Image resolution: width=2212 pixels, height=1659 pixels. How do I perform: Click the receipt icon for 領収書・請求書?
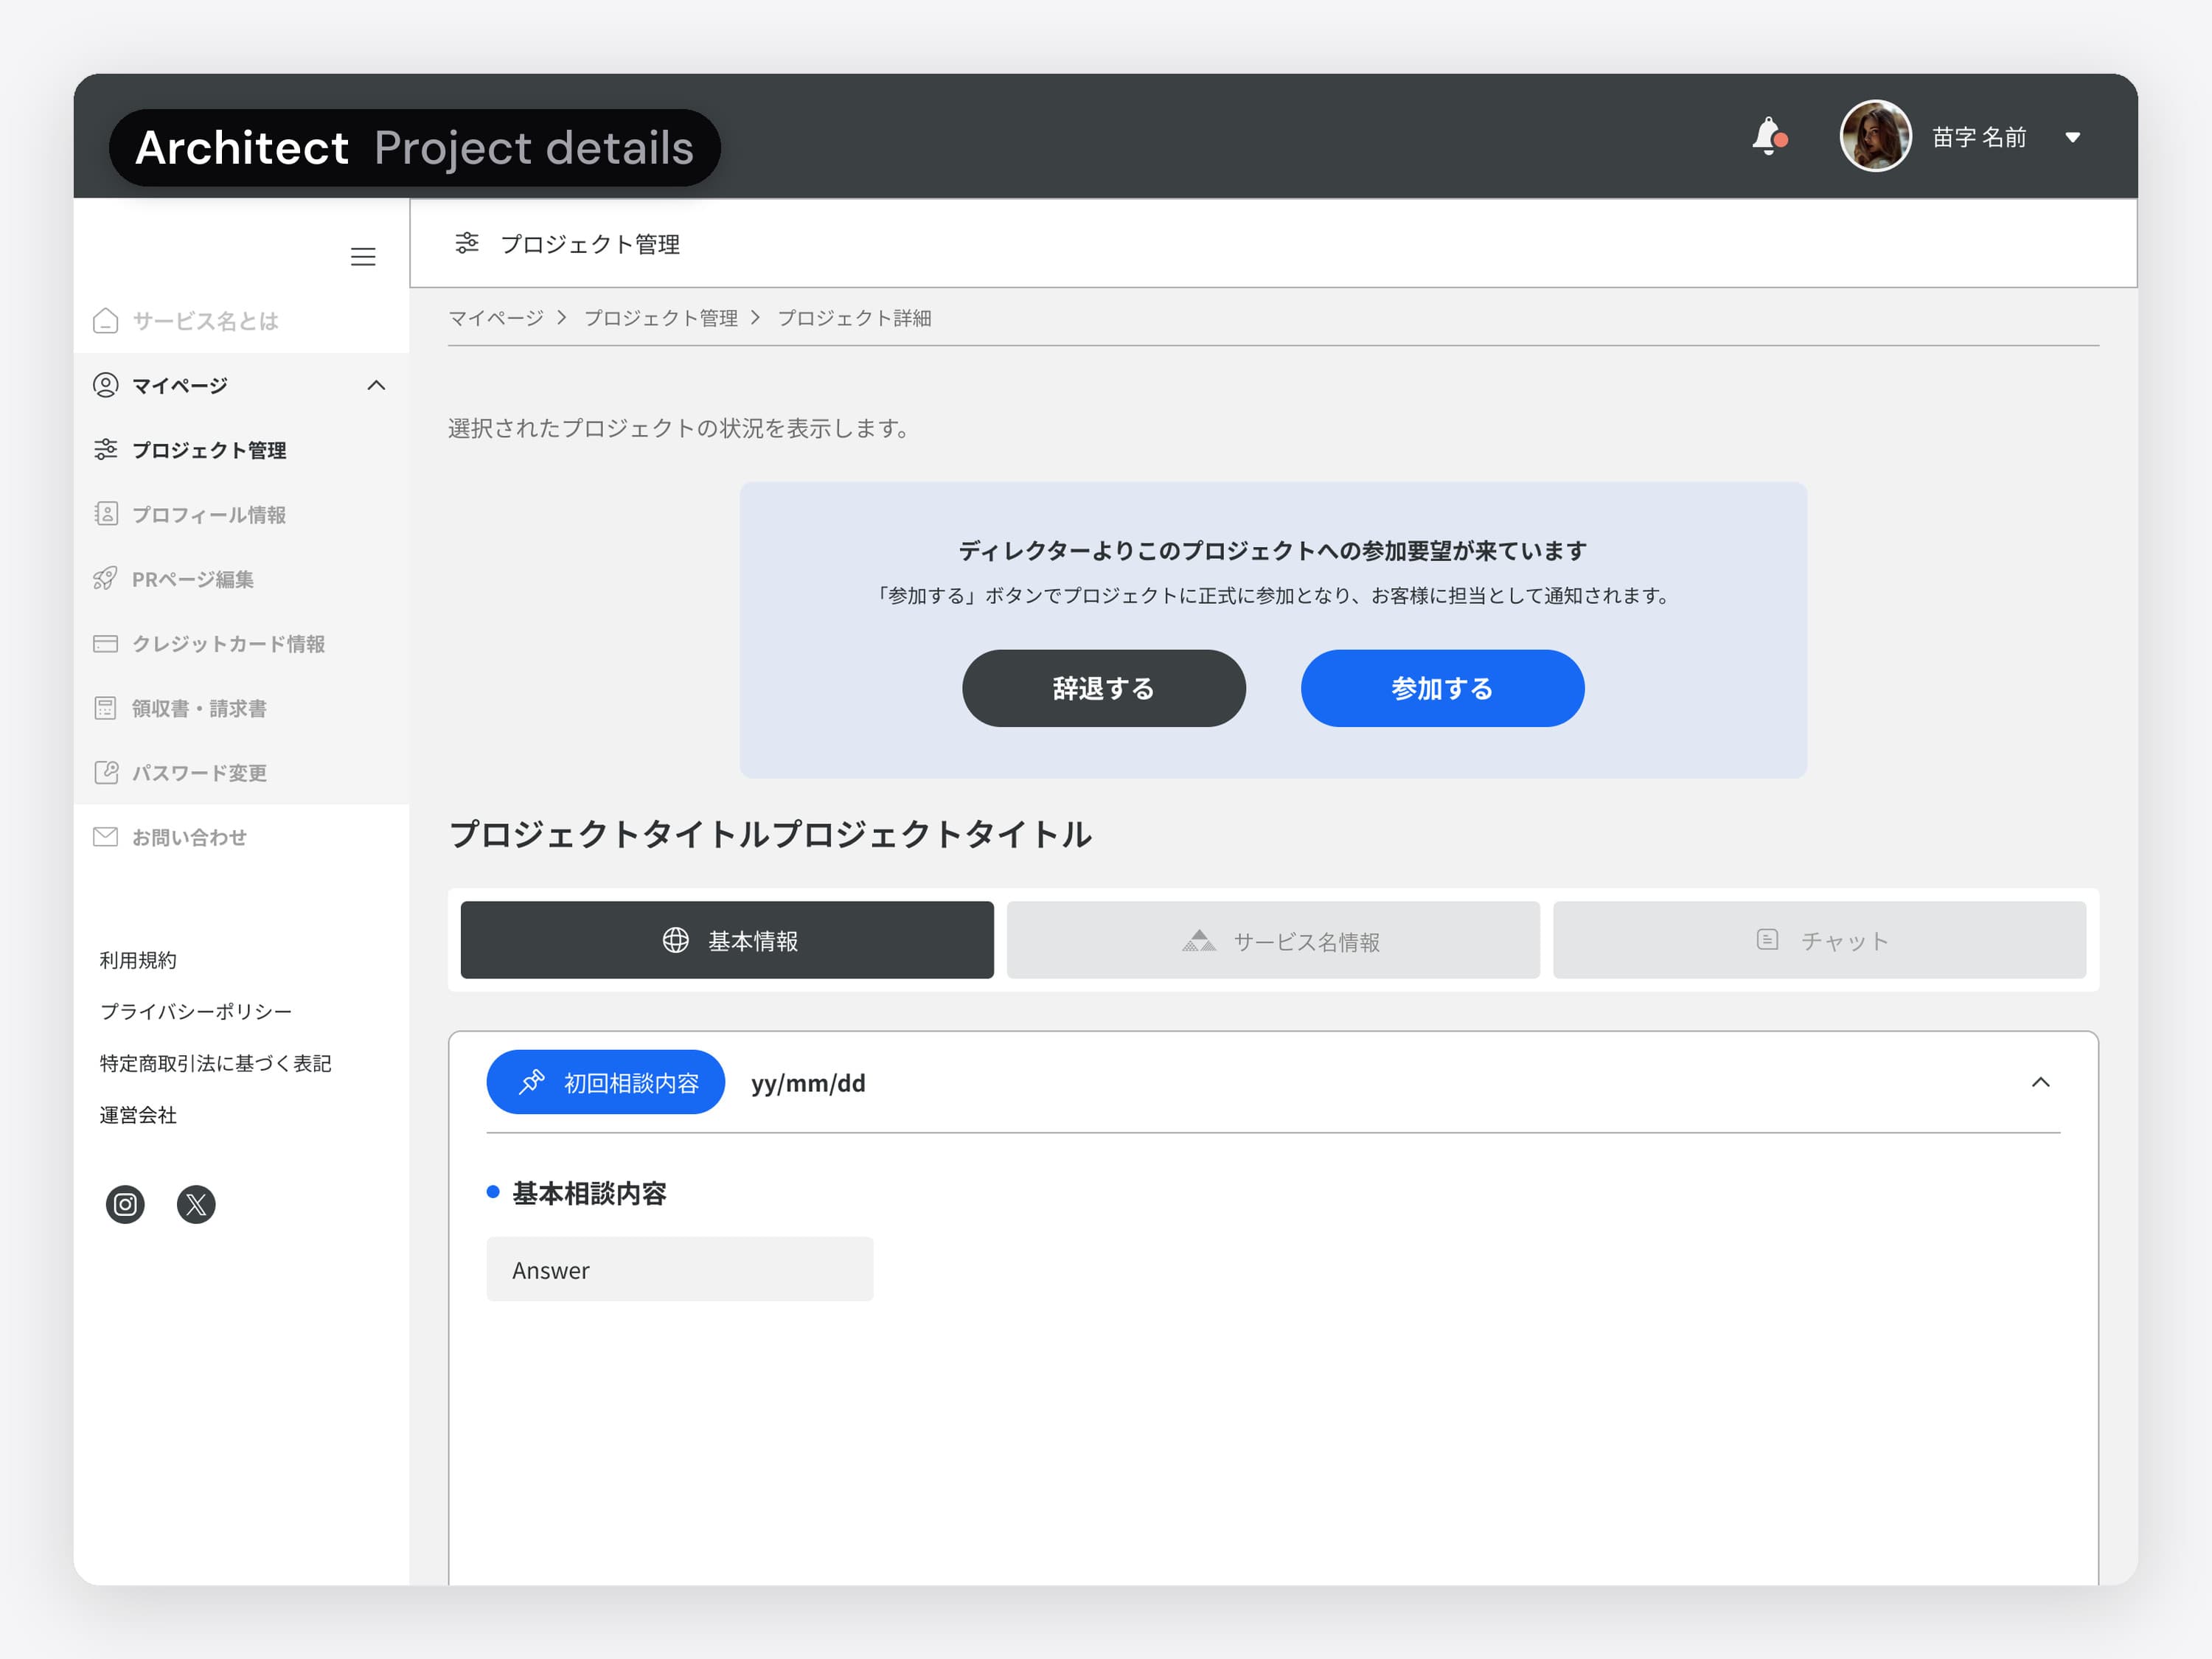coord(105,708)
